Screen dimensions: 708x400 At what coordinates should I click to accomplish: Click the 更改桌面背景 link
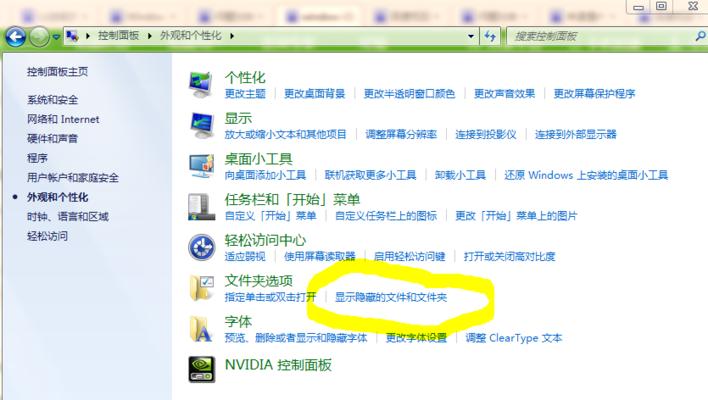(314, 93)
